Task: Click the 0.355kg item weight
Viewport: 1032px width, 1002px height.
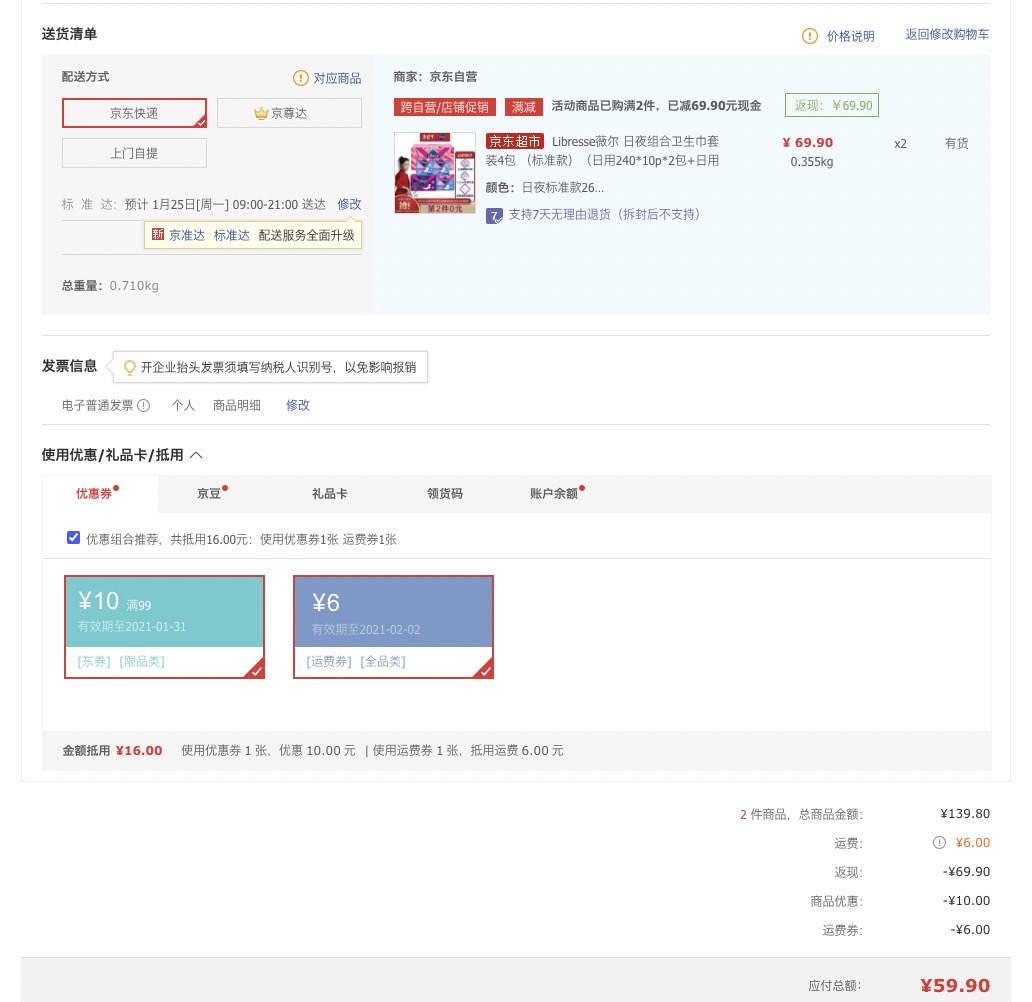Action: coord(812,162)
